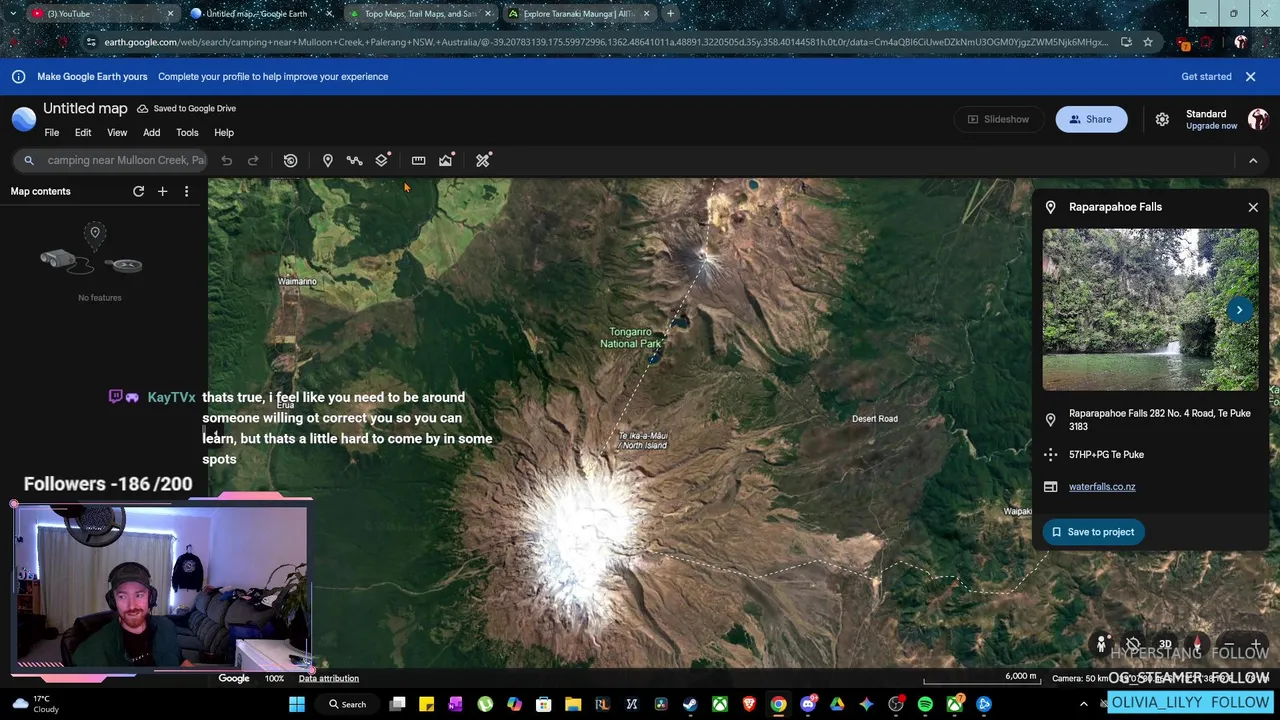The height and width of the screenshot is (720, 1280).
Task: Add a new item to Map contents
Action: [162, 191]
